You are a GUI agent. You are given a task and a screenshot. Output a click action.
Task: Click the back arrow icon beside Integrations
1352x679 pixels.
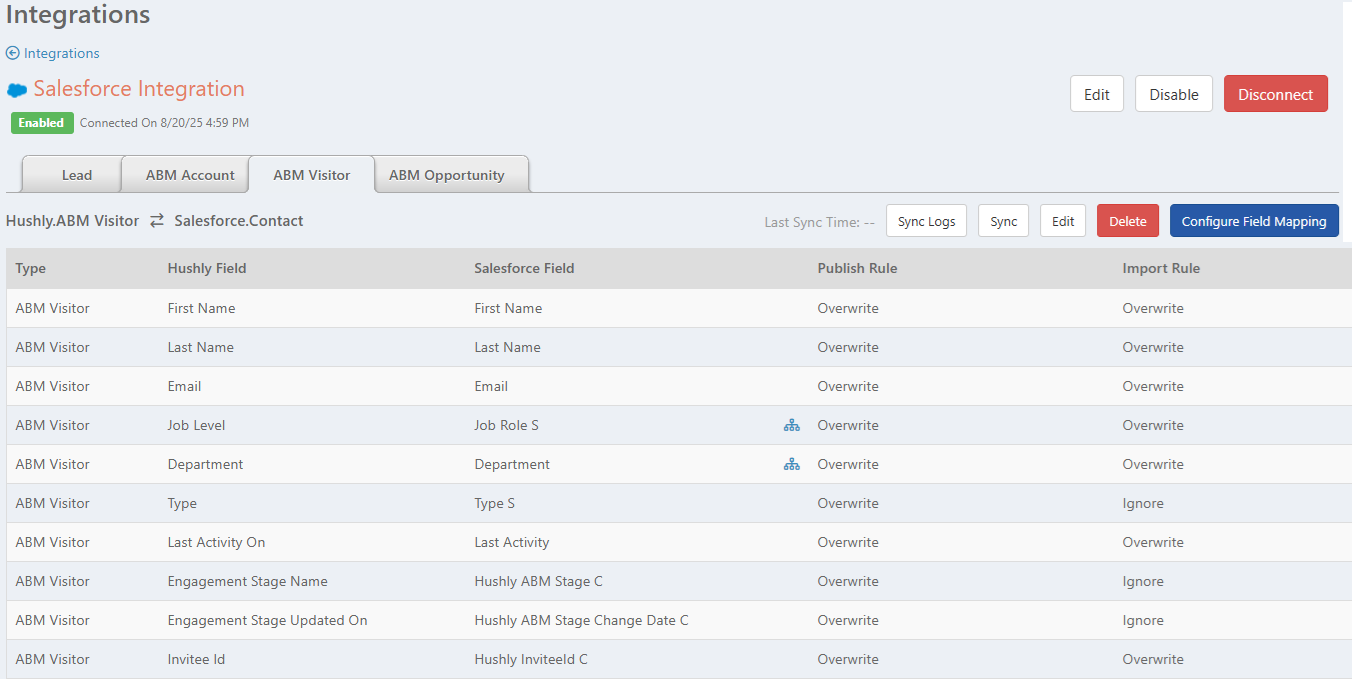click(x=13, y=53)
